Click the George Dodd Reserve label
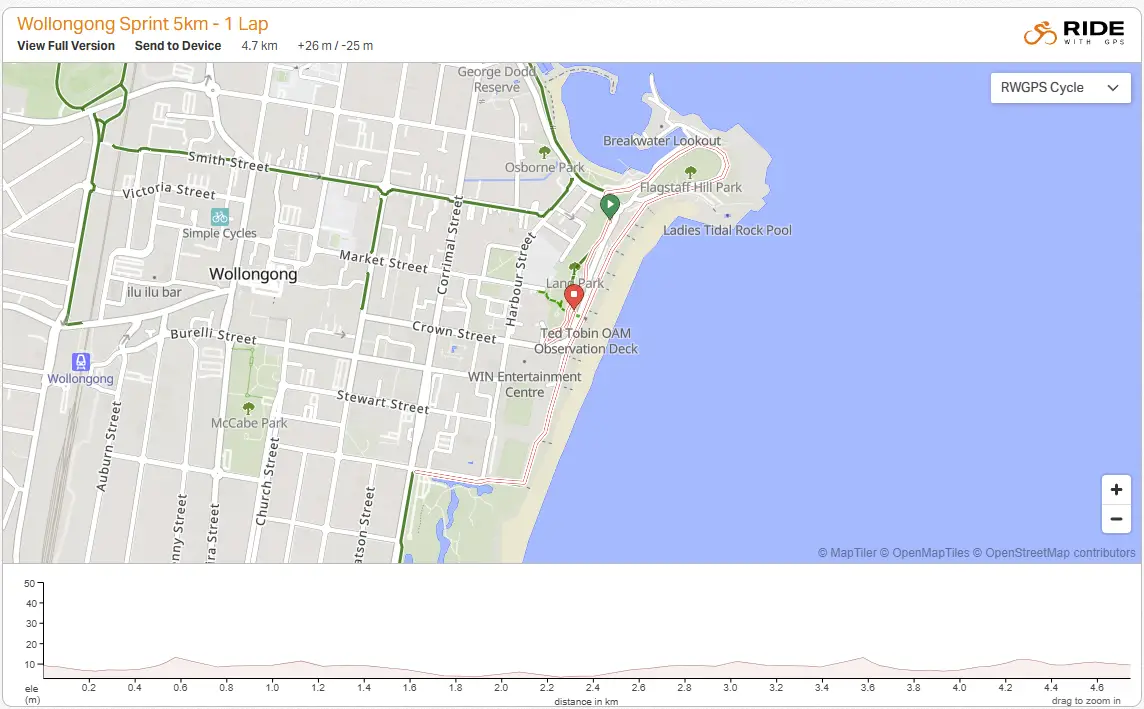 coord(497,80)
